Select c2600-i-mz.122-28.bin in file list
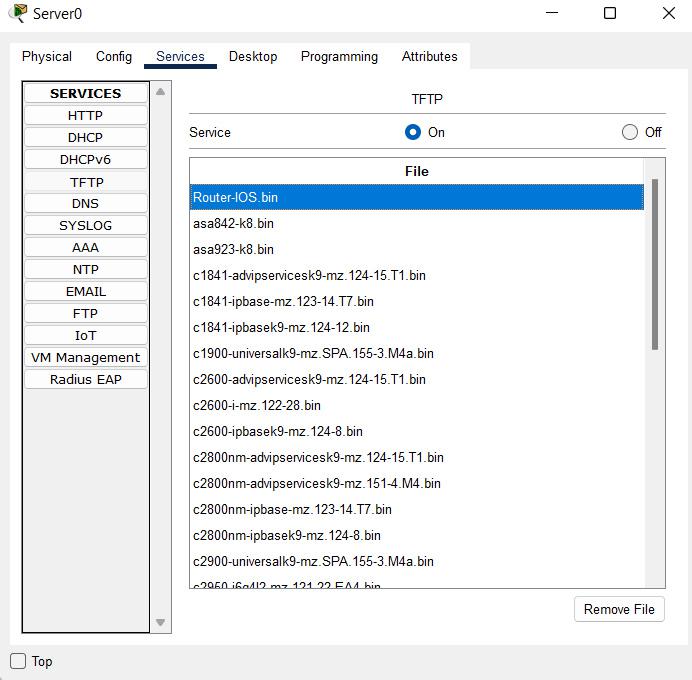This screenshot has width=692, height=680. tap(257, 406)
